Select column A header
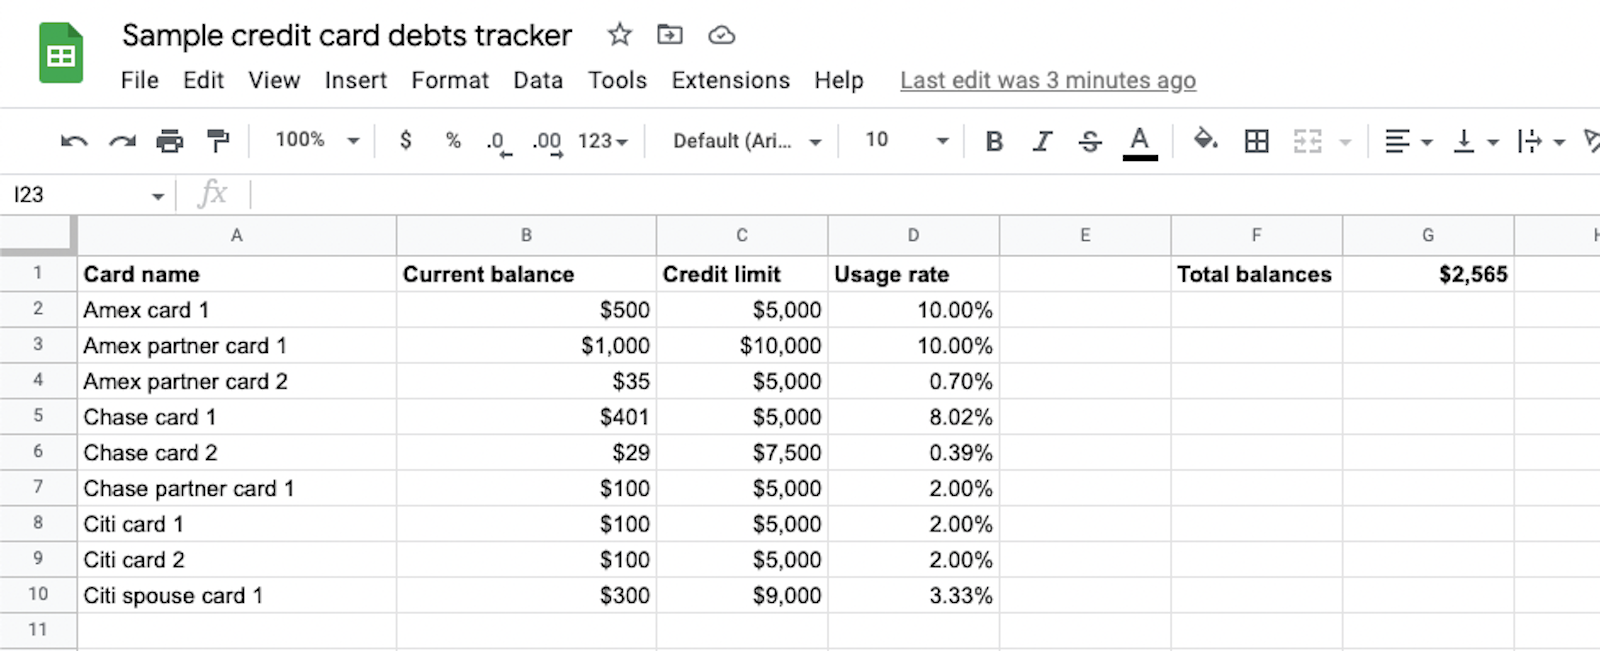The width and height of the screenshot is (1600, 651). click(237, 235)
